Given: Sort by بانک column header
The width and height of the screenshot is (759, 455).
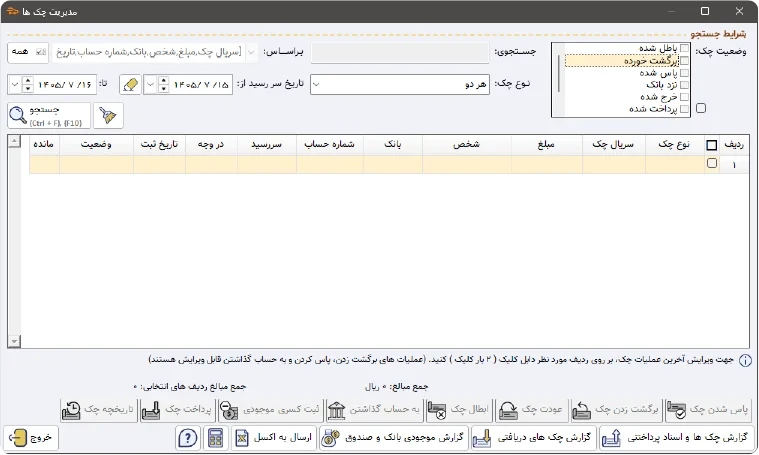Looking at the screenshot, I should point(393,145).
